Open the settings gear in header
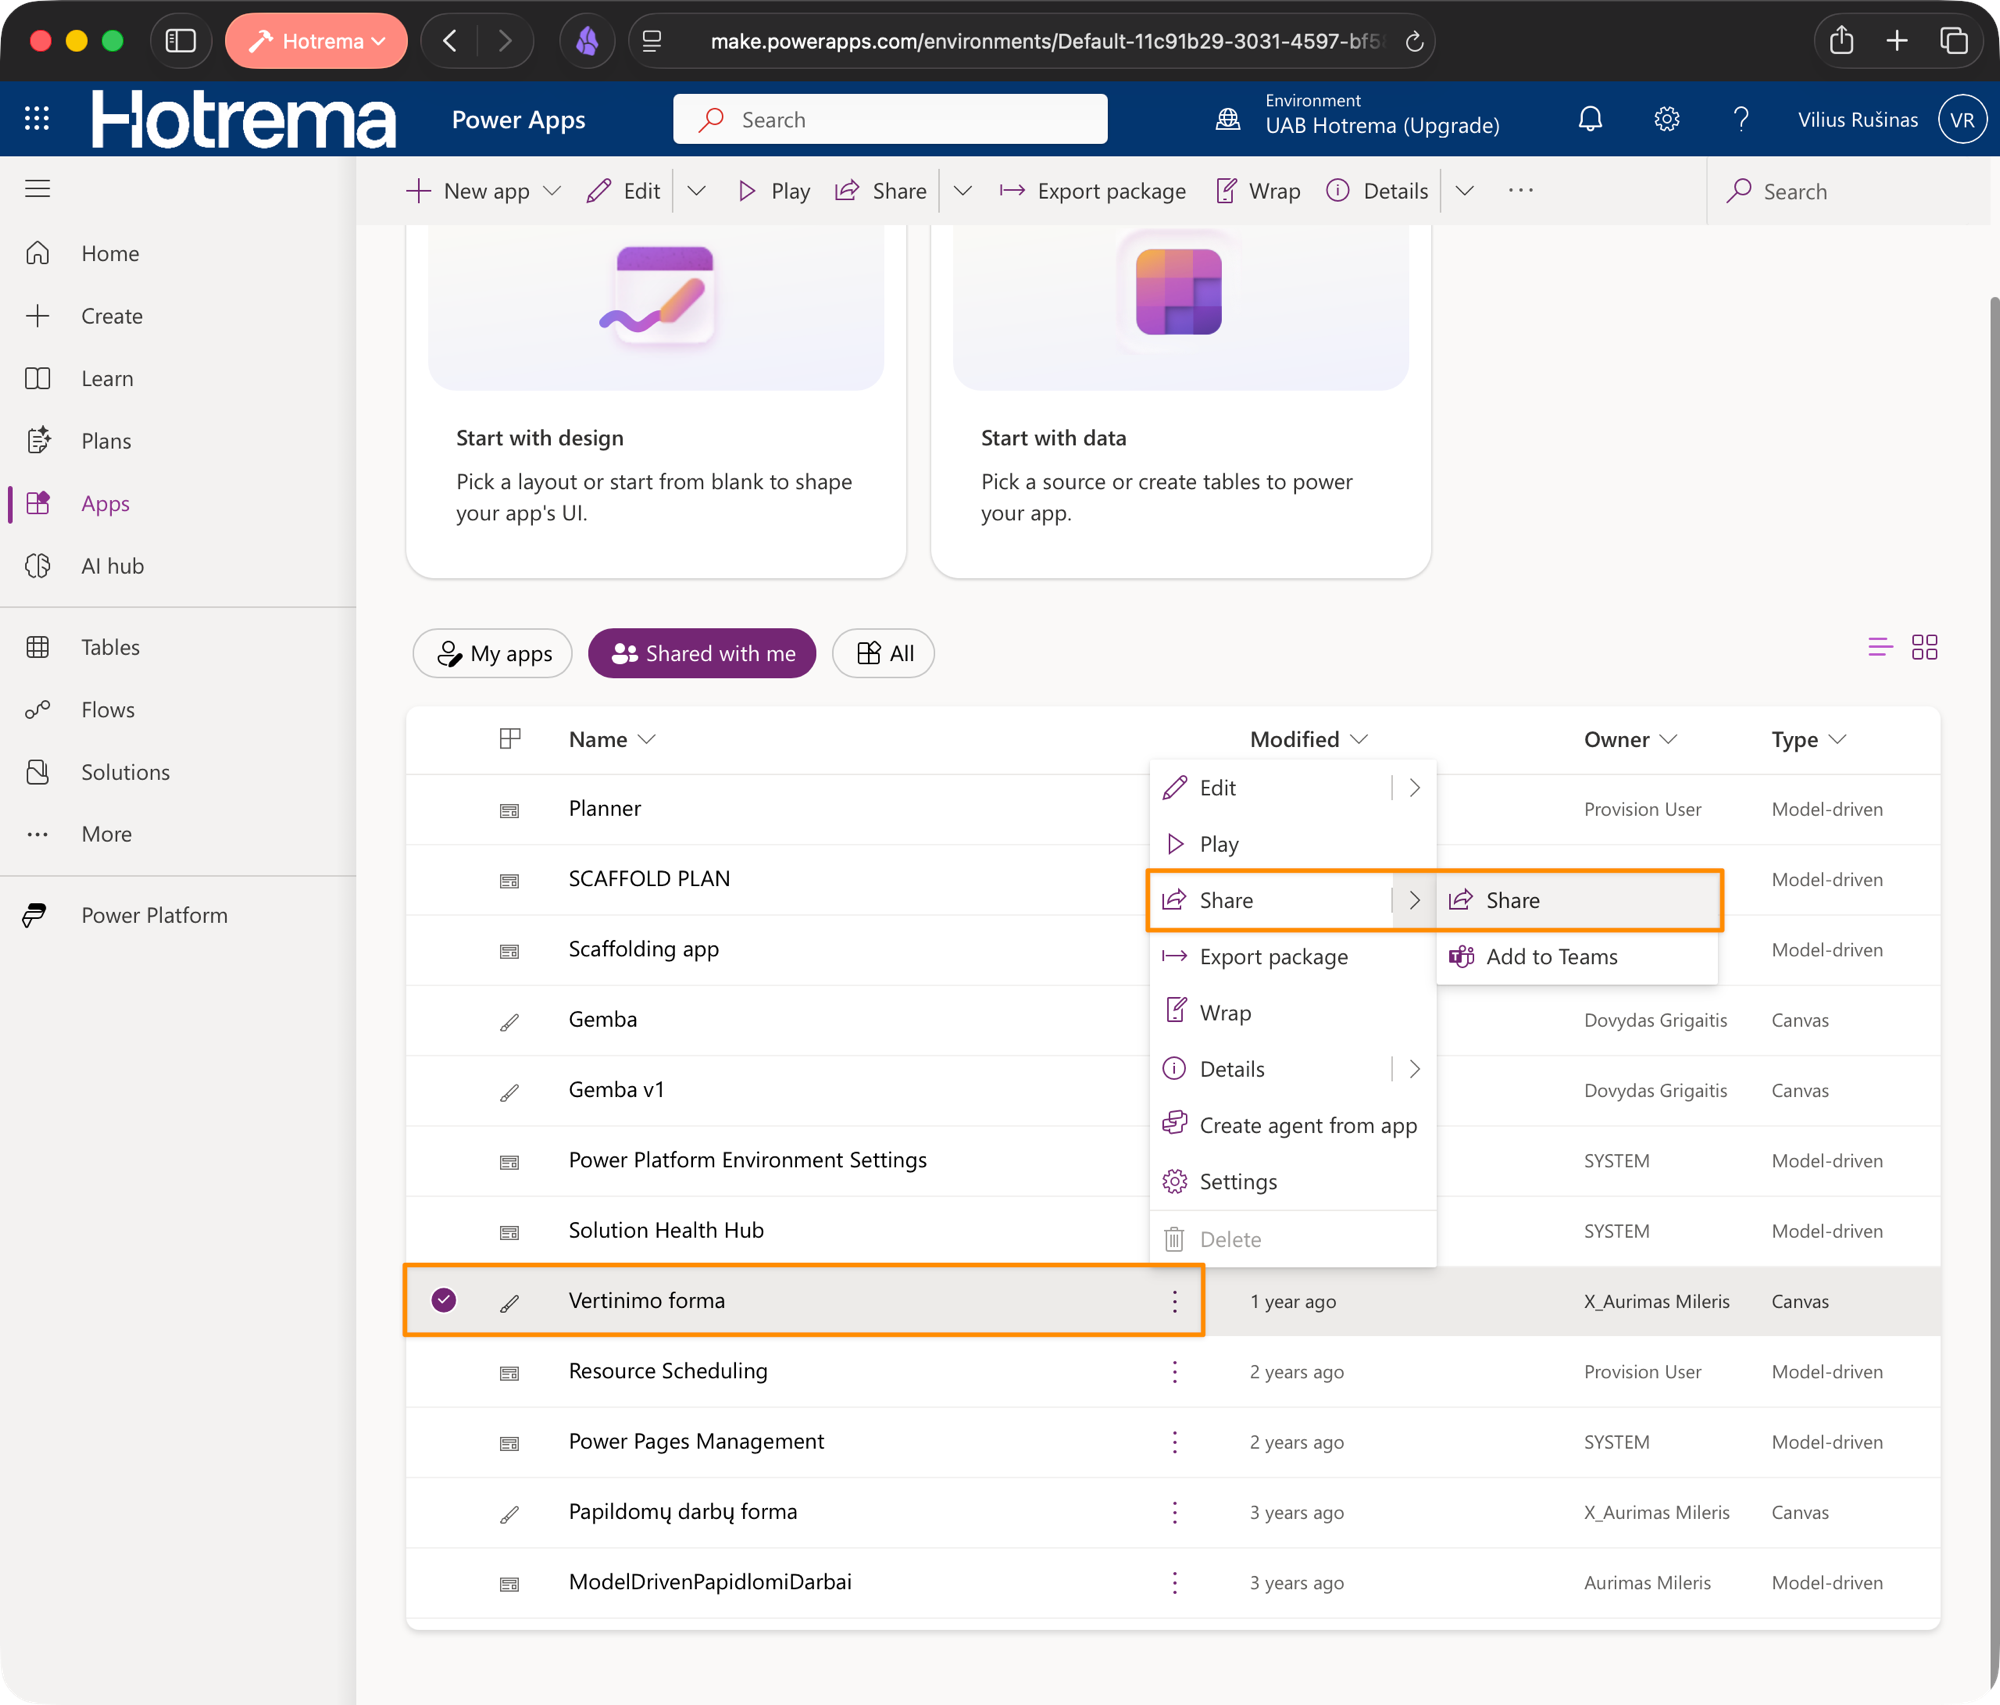Screen dimensions: 2000x1705 1666,119
